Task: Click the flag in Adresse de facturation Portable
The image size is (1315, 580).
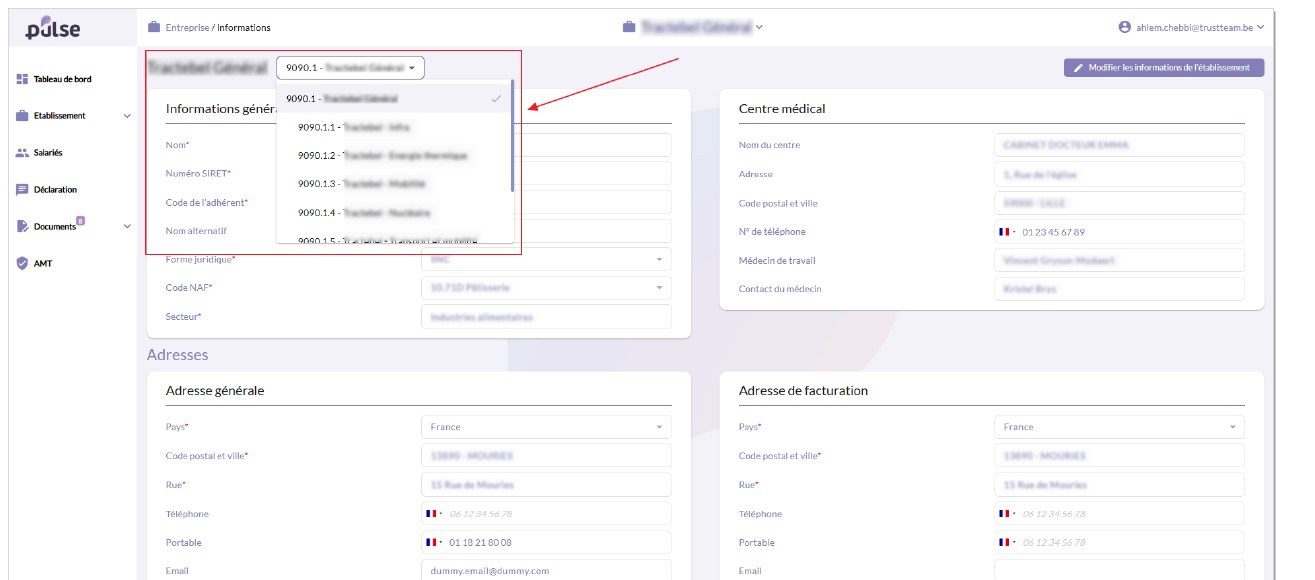Action: tap(1006, 543)
